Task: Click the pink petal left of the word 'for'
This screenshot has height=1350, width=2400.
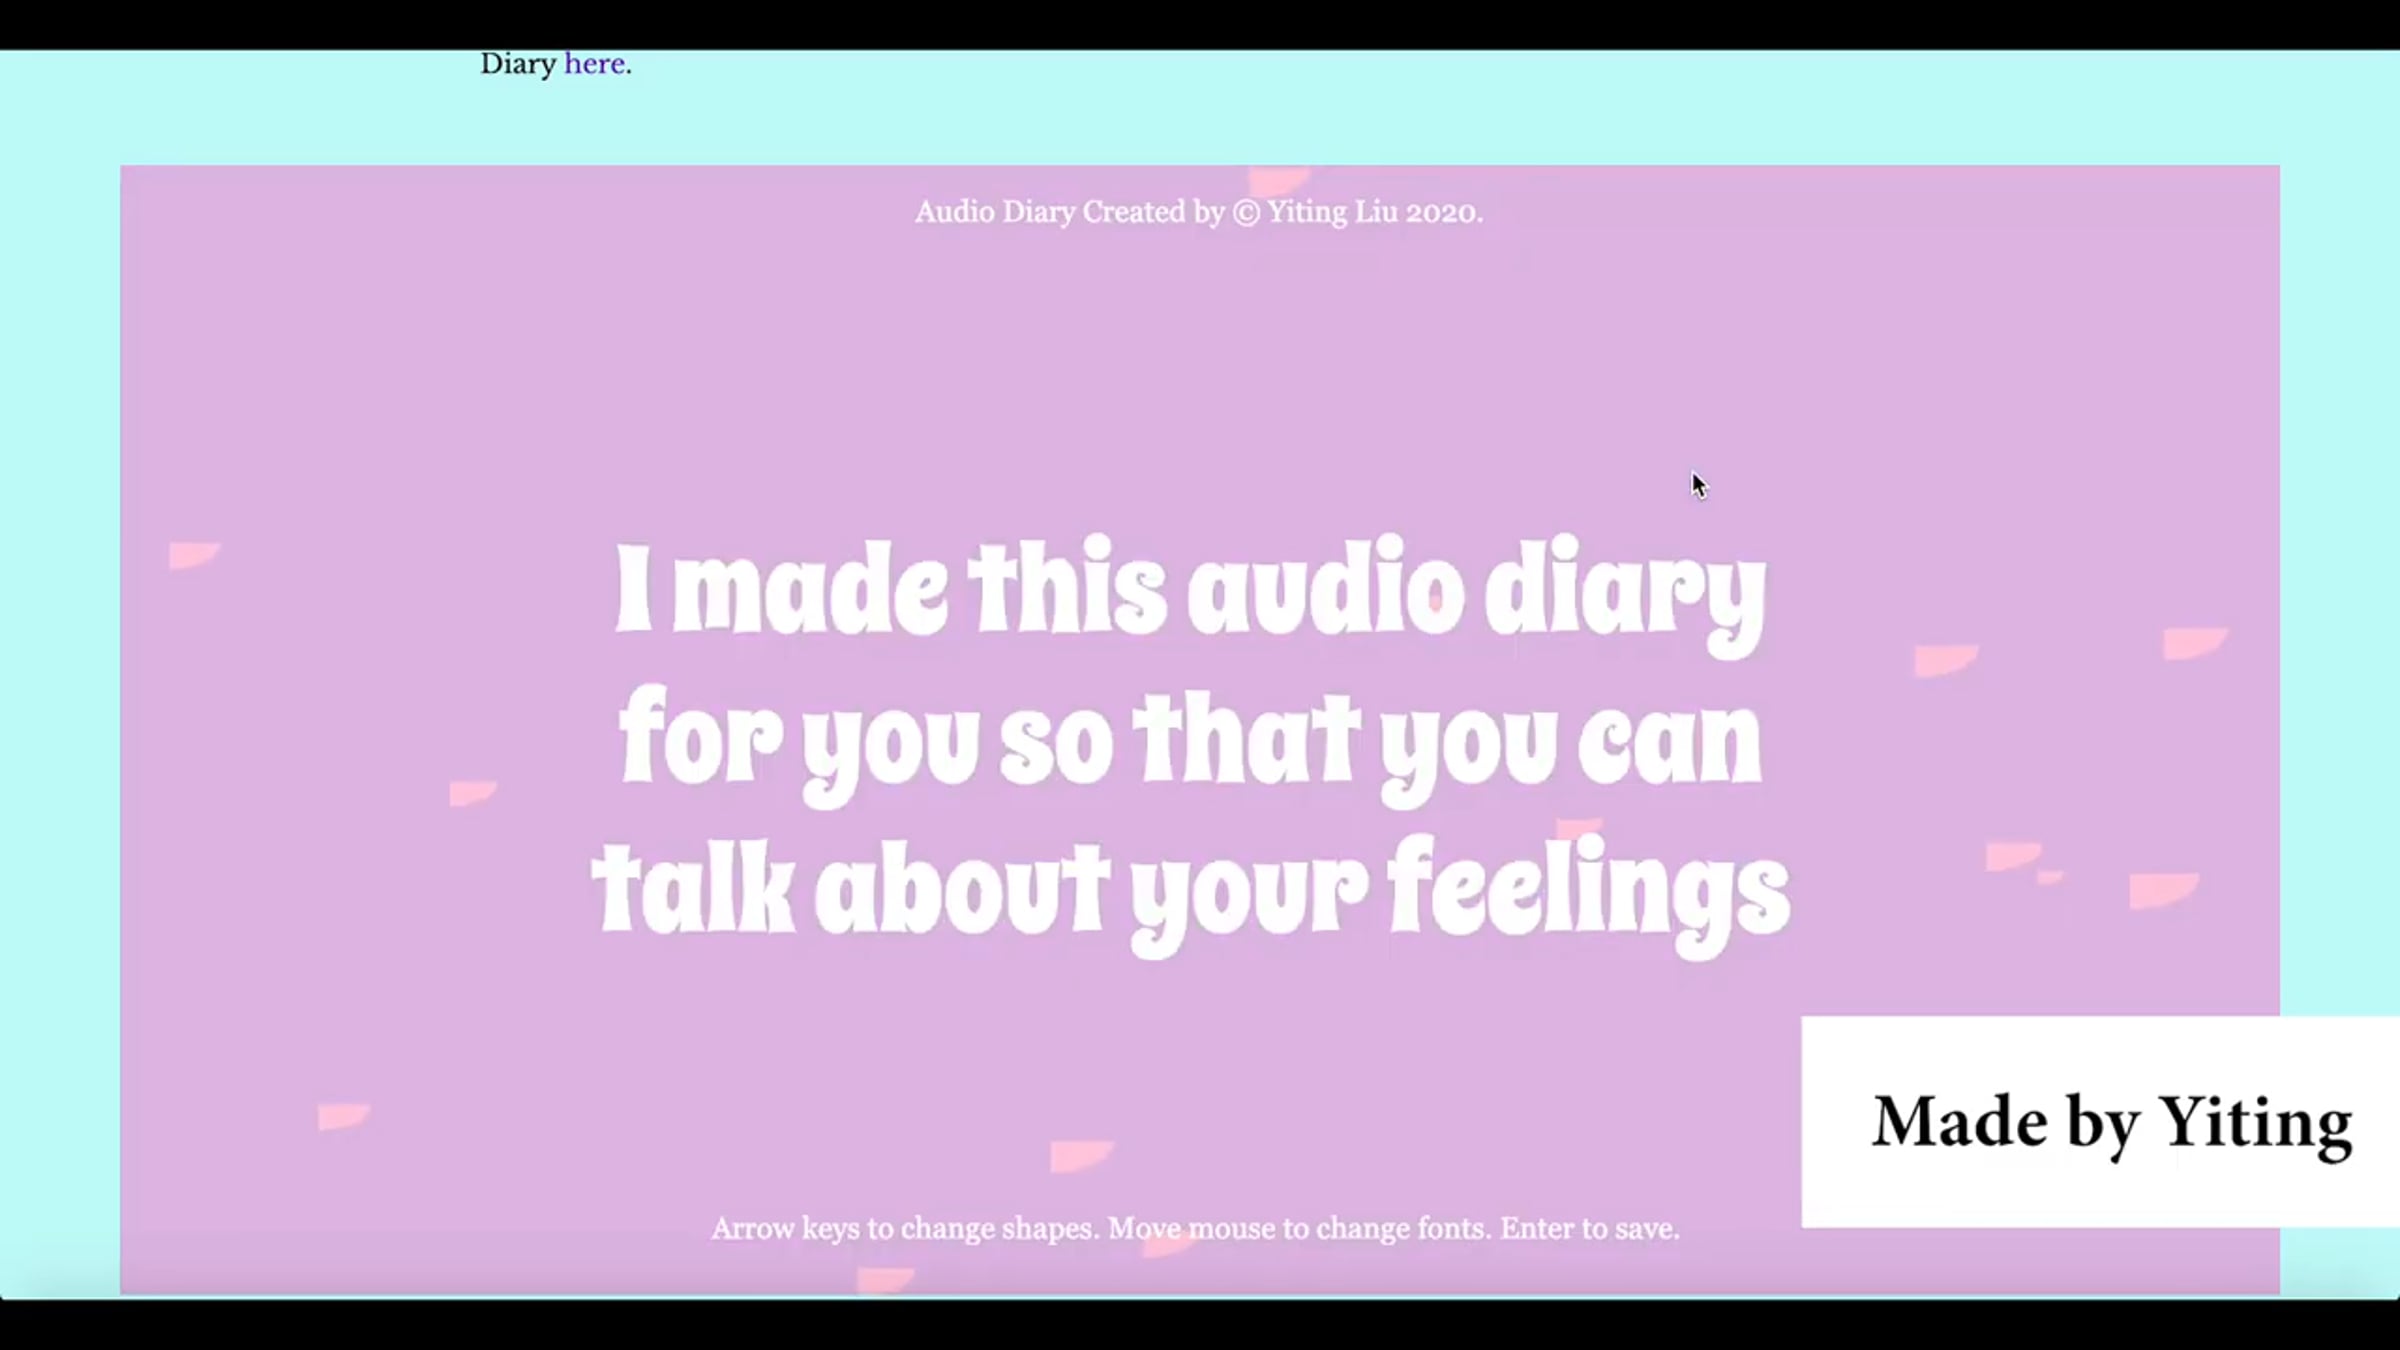Action: (471, 792)
